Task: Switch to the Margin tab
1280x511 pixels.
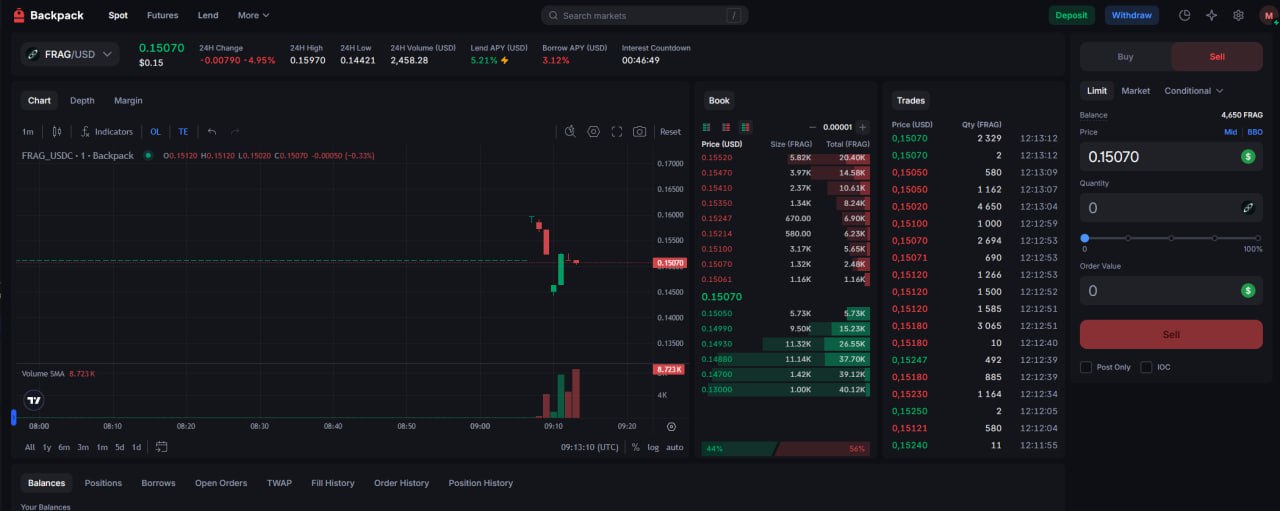Action: tap(128, 100)
